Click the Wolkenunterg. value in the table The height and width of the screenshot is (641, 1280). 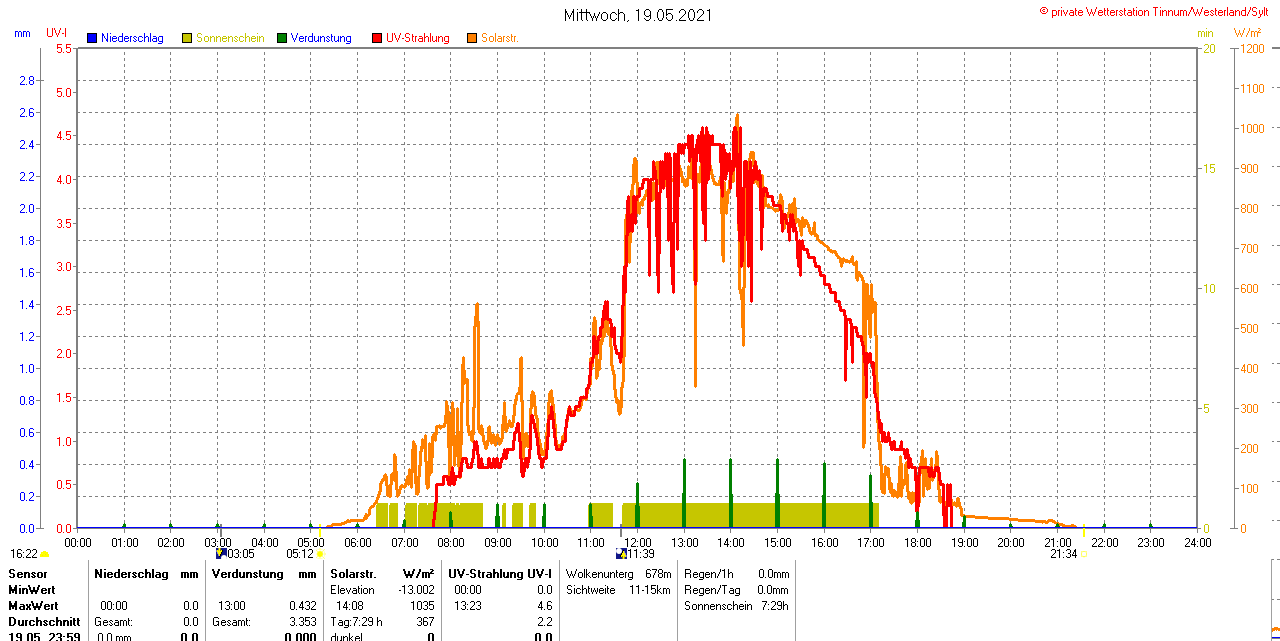point(658,574)
